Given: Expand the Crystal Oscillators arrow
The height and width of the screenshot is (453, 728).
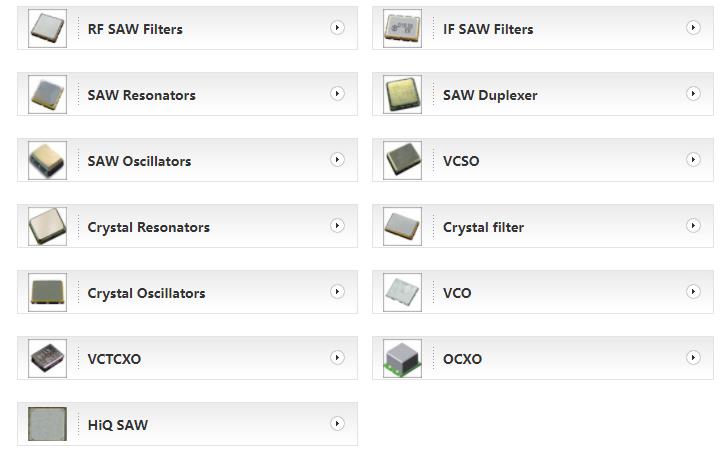Looking at the screenshot, I should point(337,292).
